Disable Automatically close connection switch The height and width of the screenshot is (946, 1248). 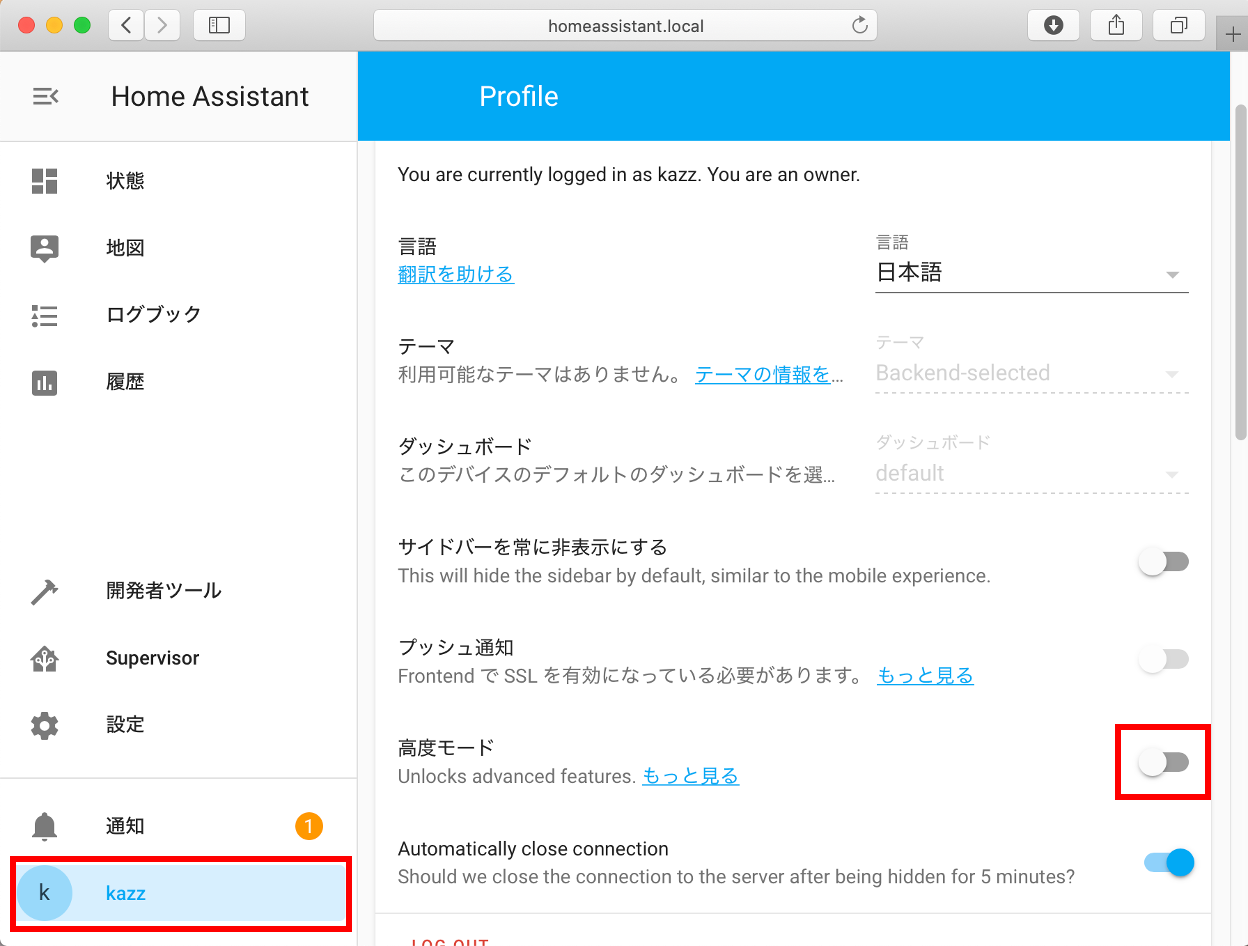pyautogui.click(x=1168, y=862)
